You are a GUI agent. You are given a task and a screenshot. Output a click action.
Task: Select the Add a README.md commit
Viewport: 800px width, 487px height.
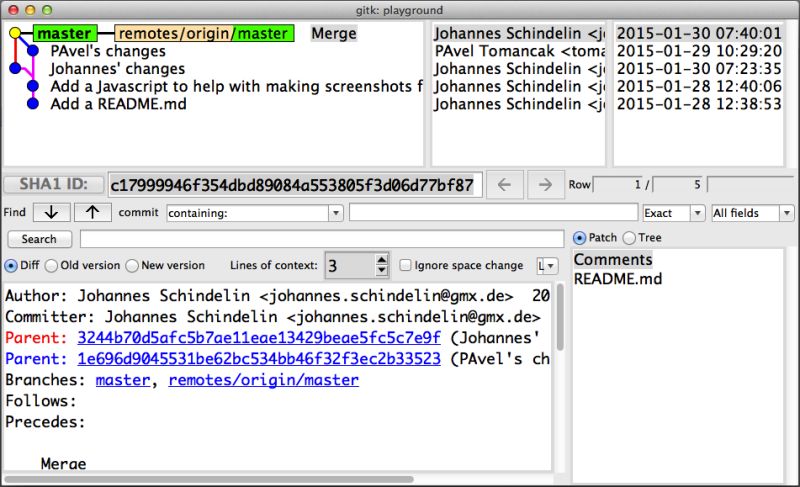click(x=118, y=104)
